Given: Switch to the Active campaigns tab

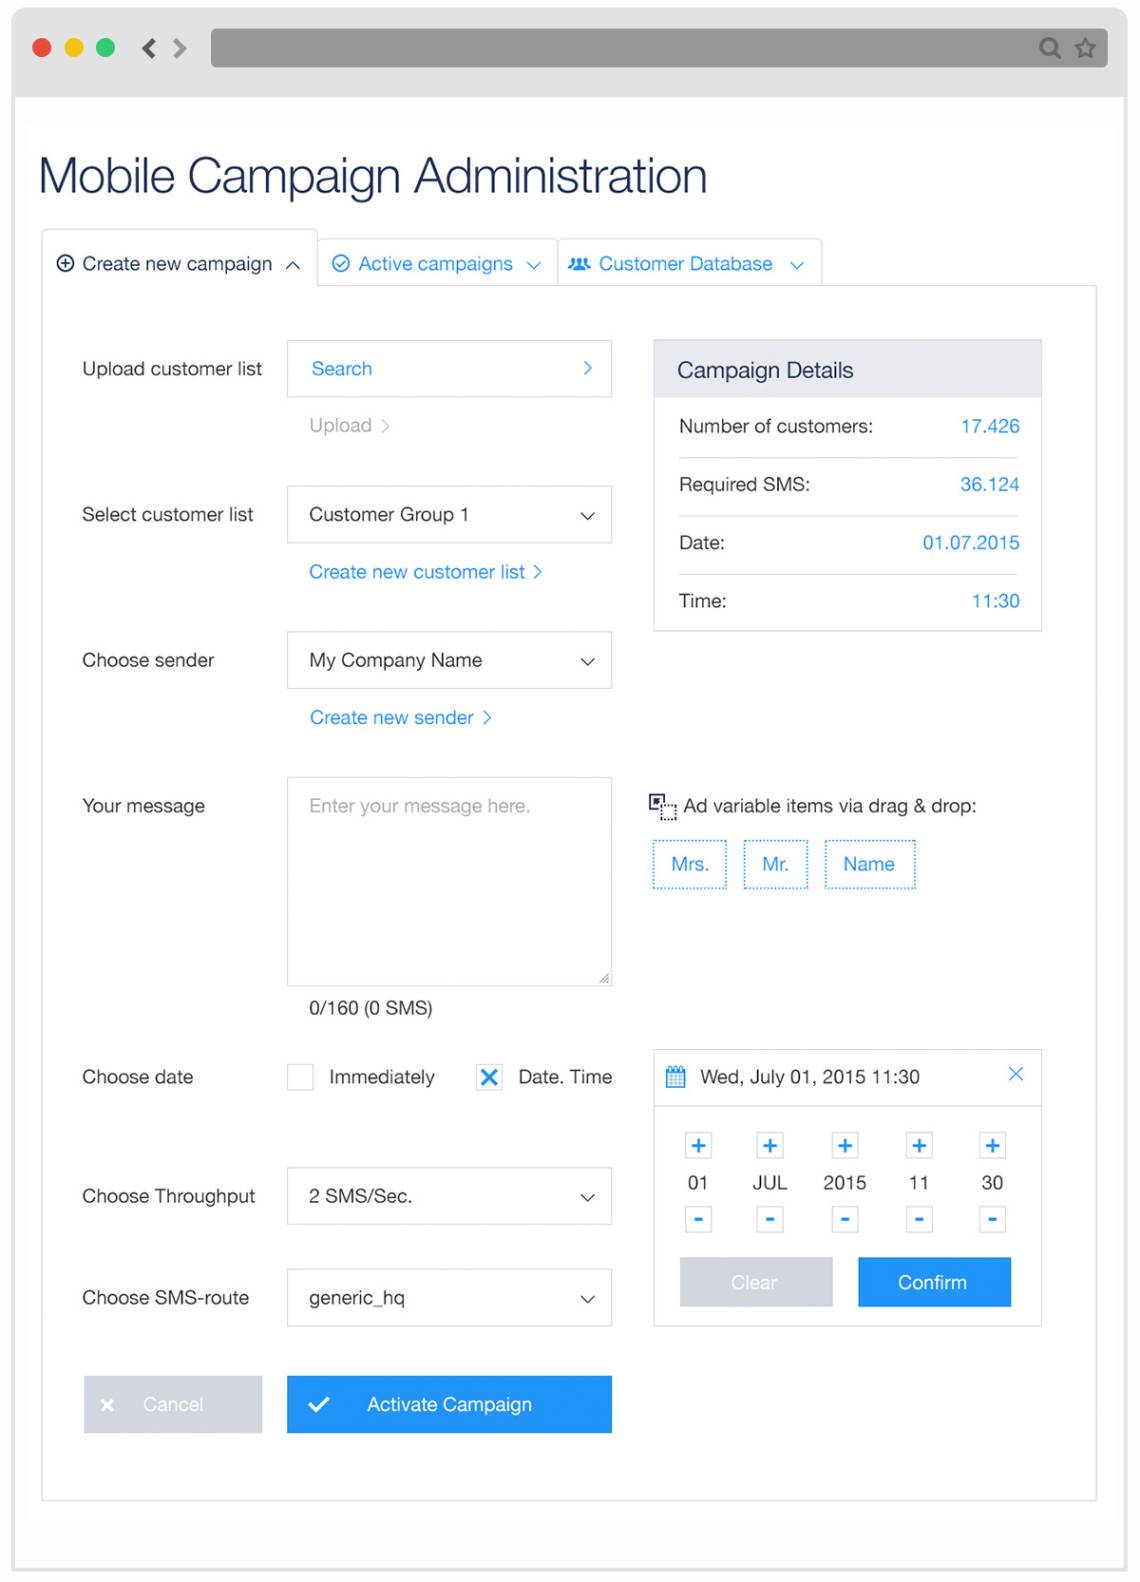Looking at the screenshot, I should [x=436, y=264].
